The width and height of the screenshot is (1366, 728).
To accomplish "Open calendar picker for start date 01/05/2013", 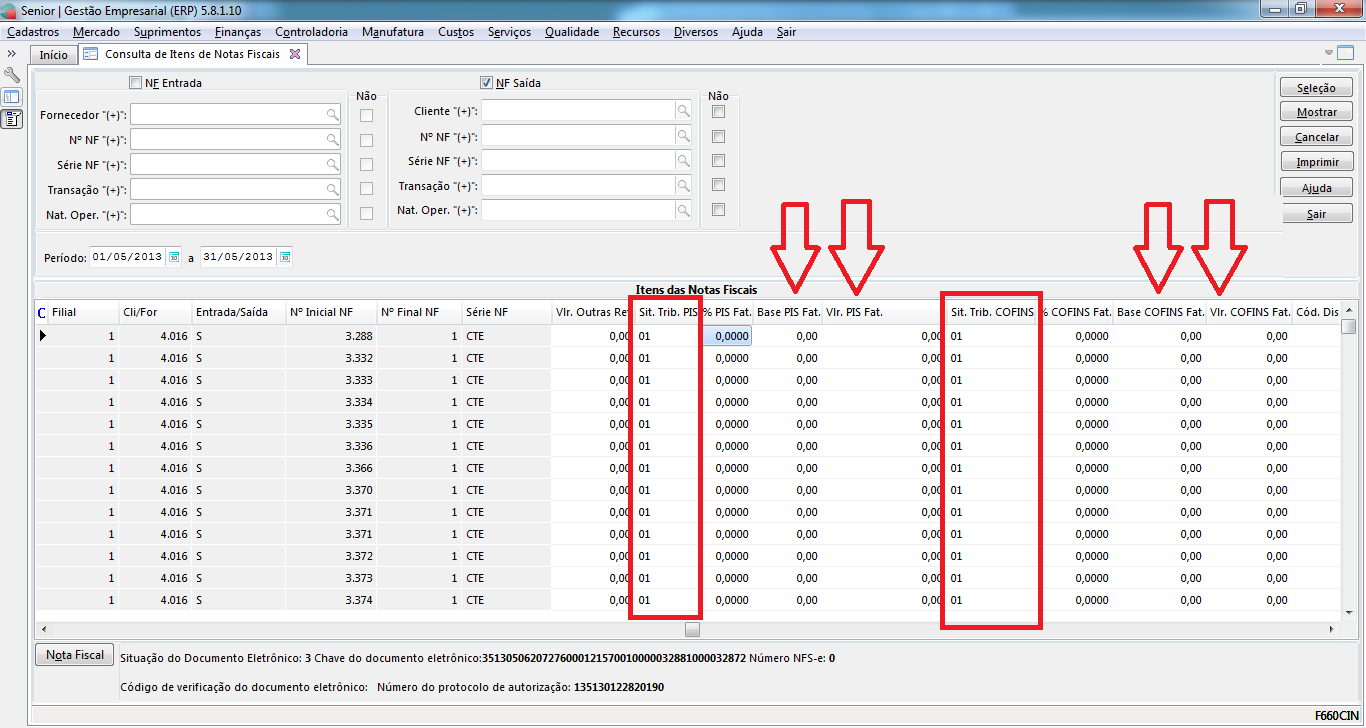I will [x=173, y=257].
